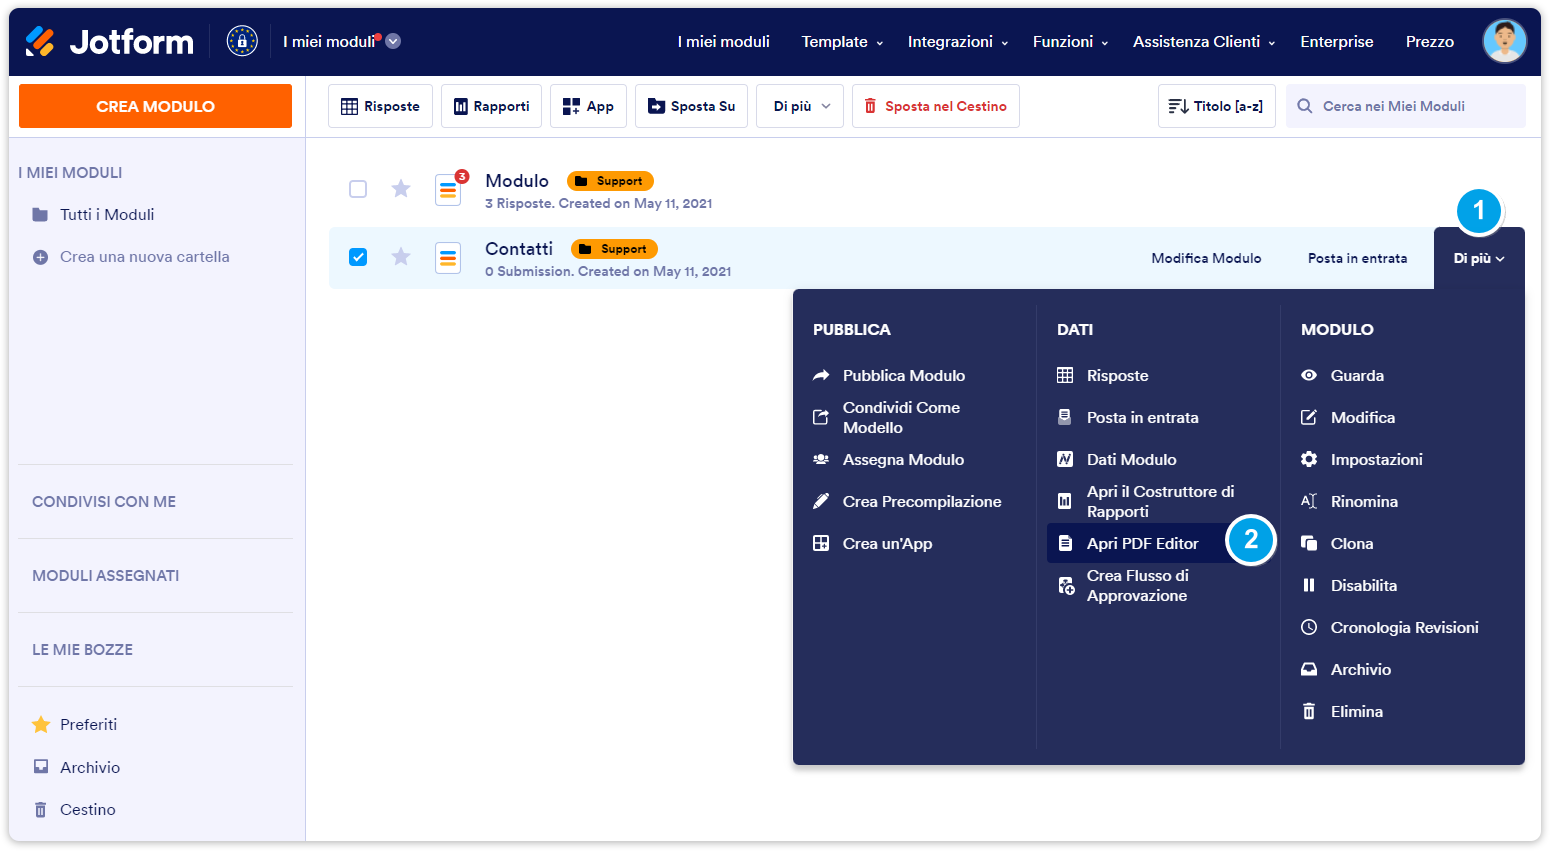Viewport: 1550px width, 851px height.
Task: Click the Condividi Come Modello share icon
Action: tap(821, 418)
